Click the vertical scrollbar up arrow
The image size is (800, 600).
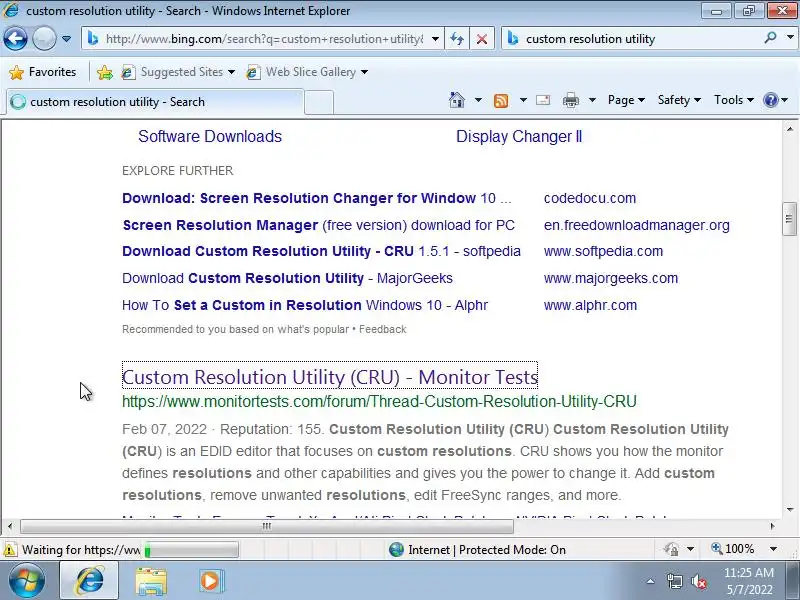pyautogui.click(x=789, y=129)
